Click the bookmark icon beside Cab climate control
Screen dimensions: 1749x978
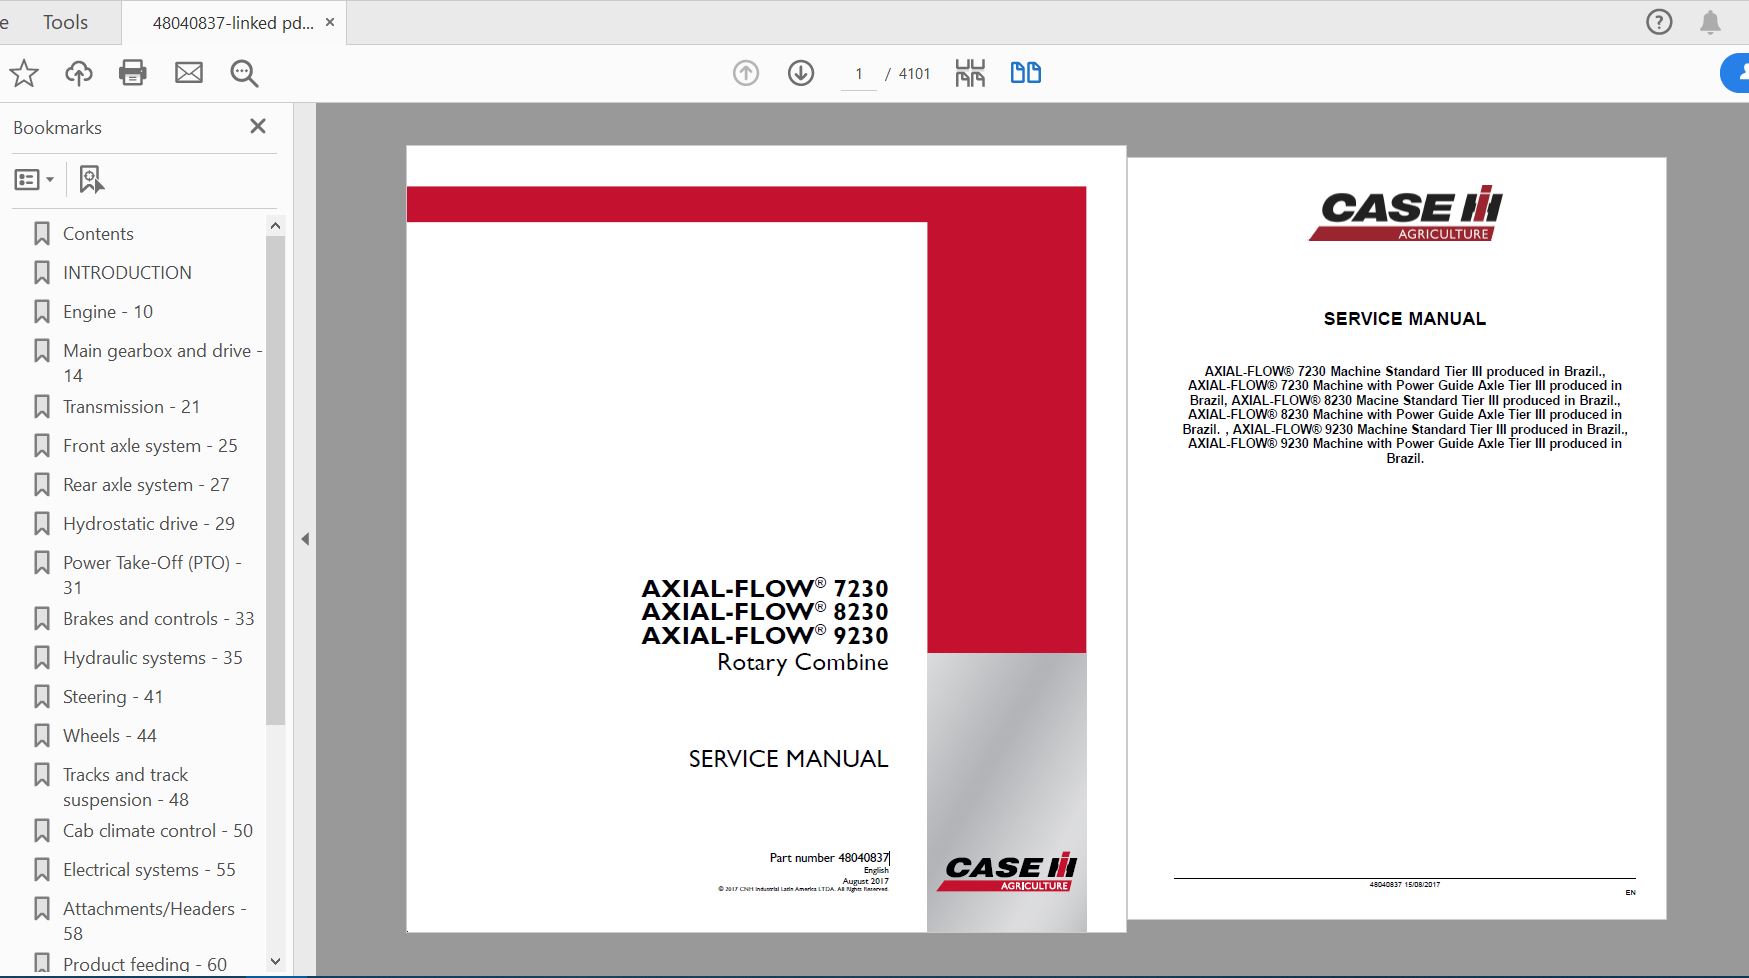click(42, 831)
